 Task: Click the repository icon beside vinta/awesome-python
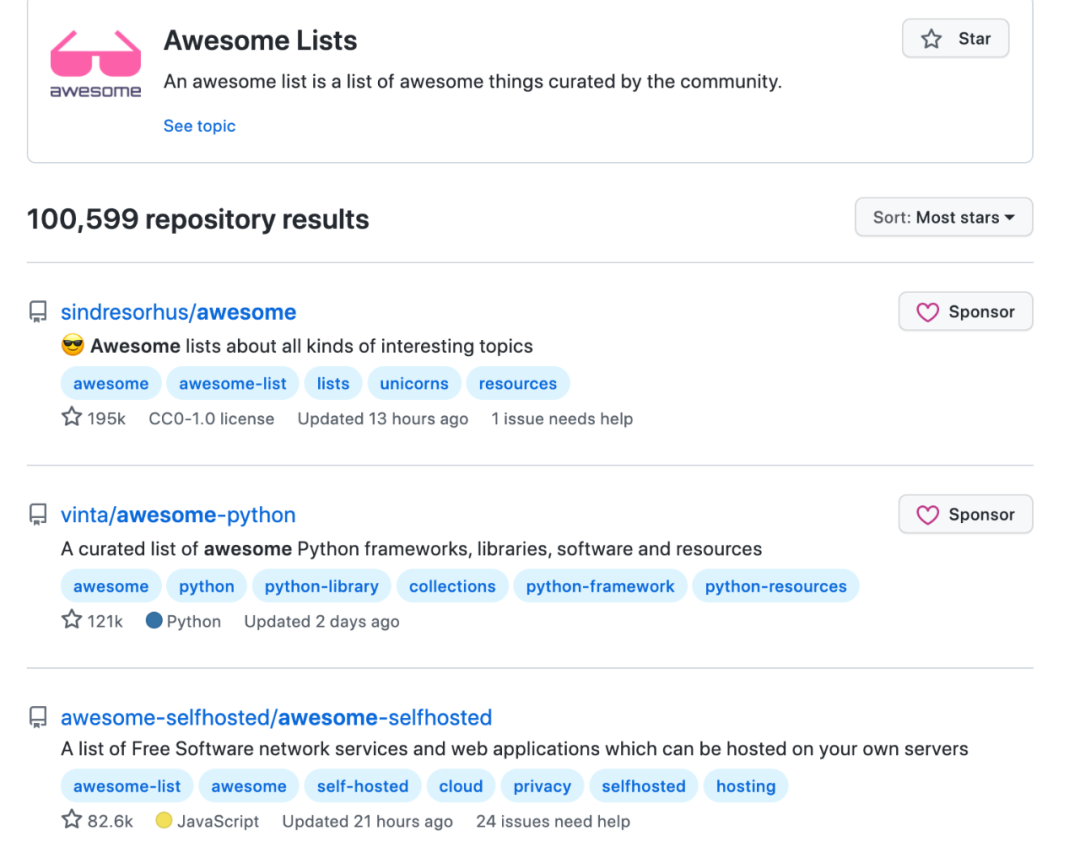click(x=38, y=514)
